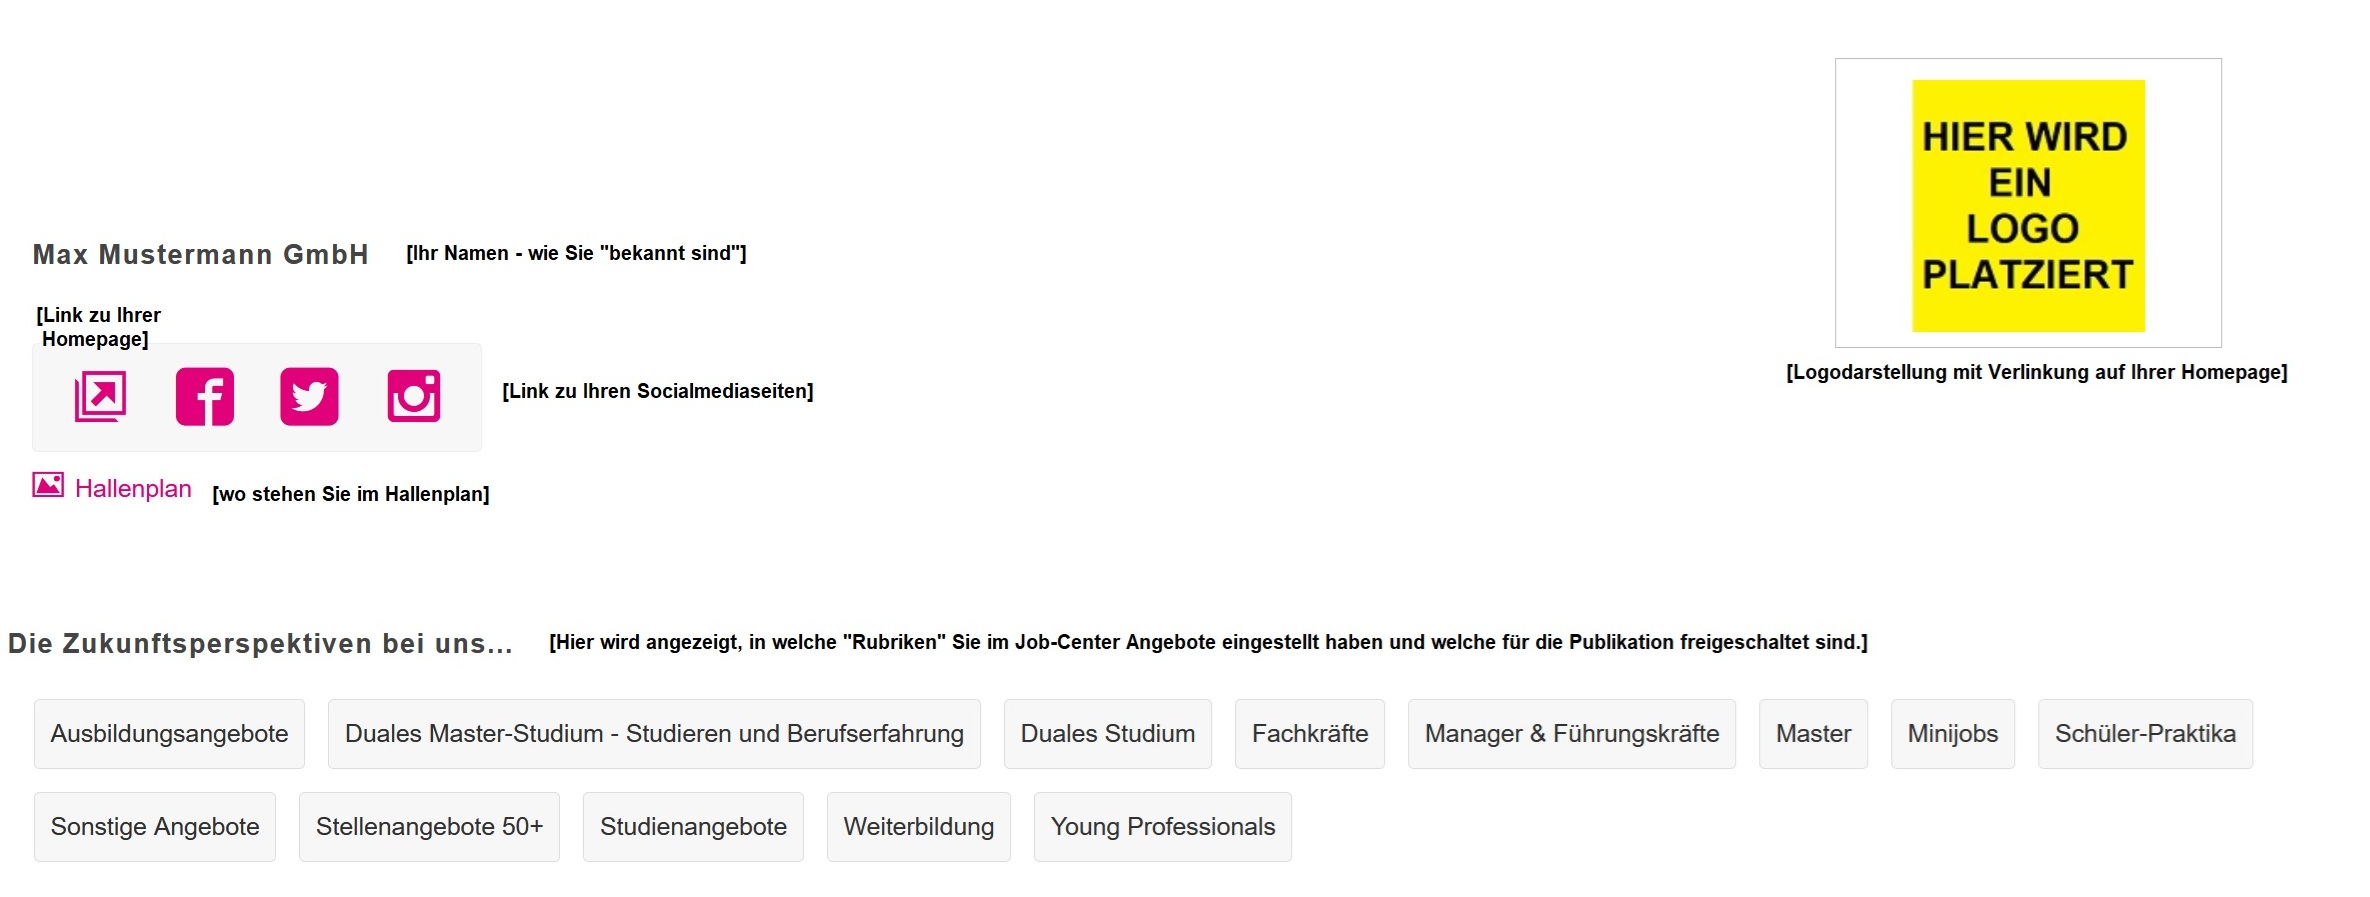
Task: Open the company homepage via external link icon
Action: [x=100, y=396]
